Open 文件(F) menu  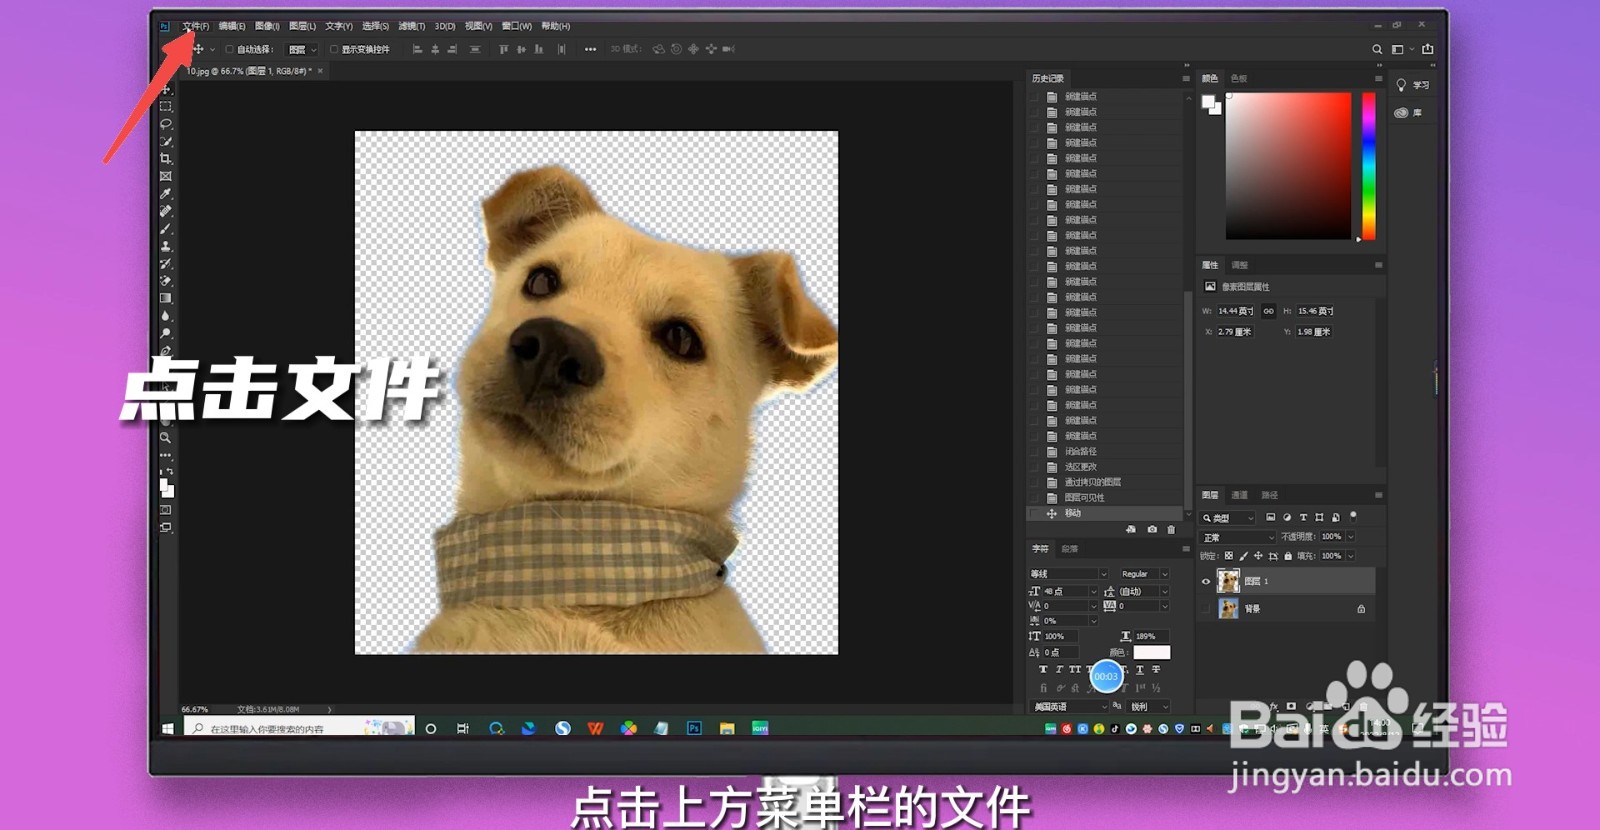pos(195,26)
